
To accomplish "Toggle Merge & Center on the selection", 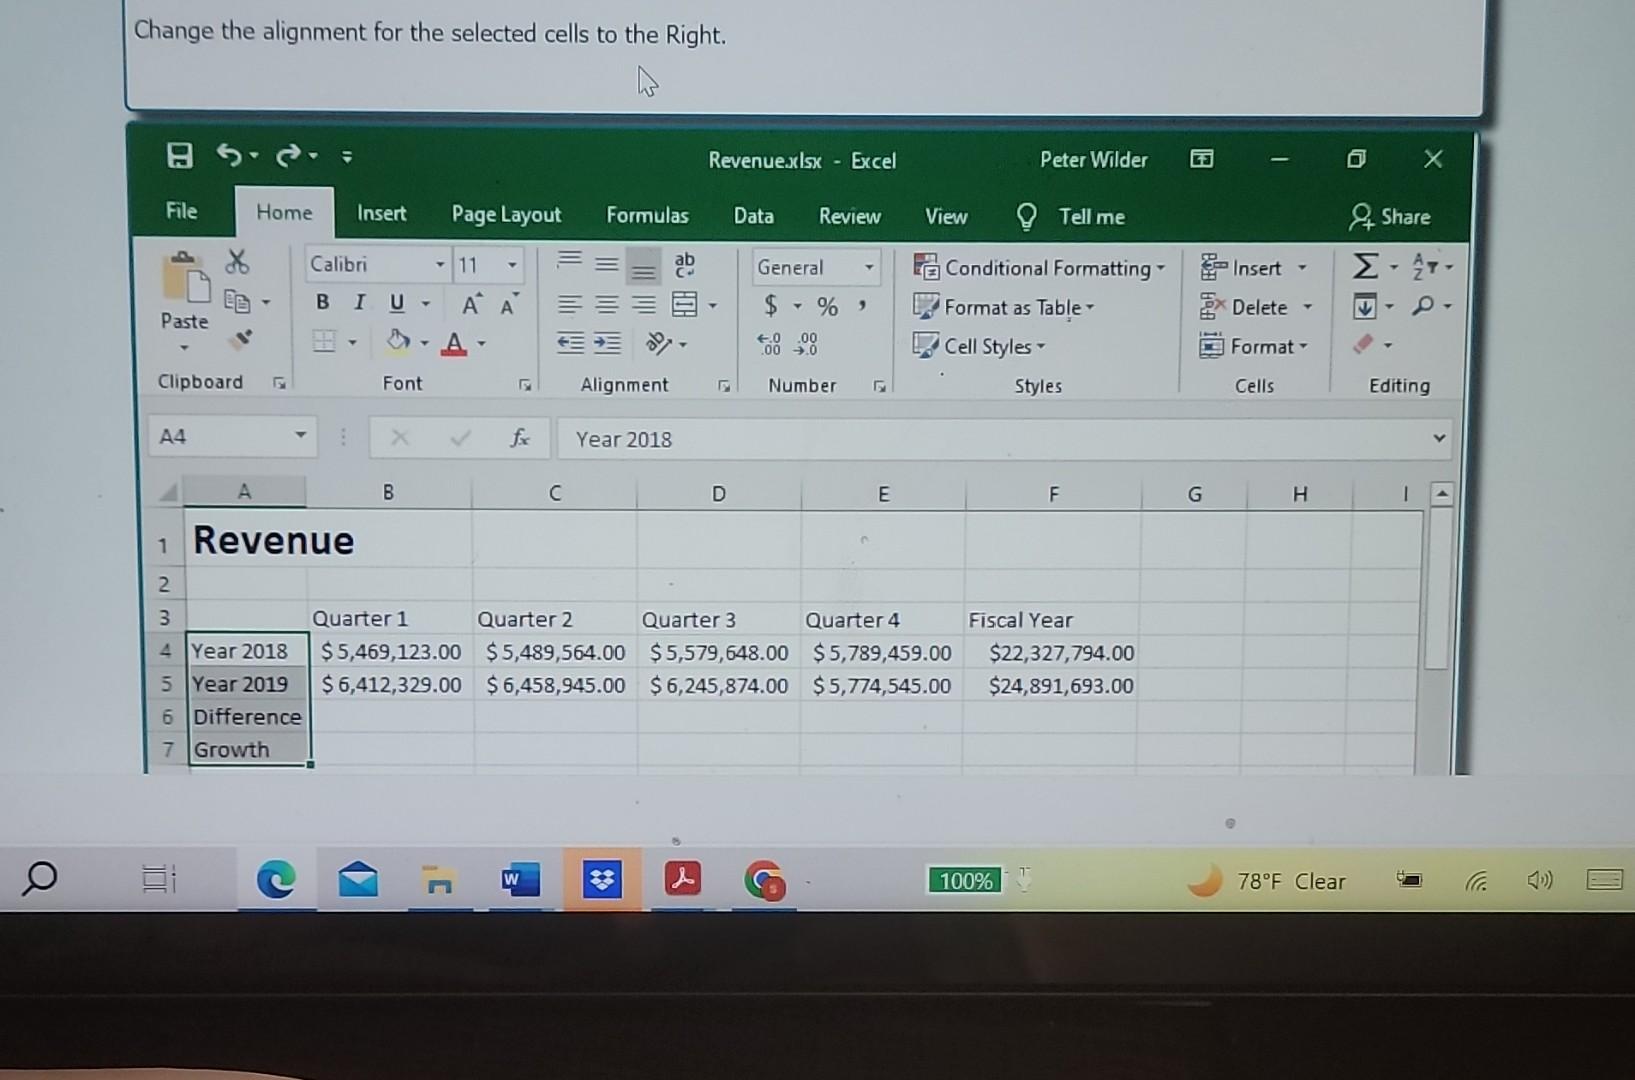I will pyautogui.click(x=685, y=304).
